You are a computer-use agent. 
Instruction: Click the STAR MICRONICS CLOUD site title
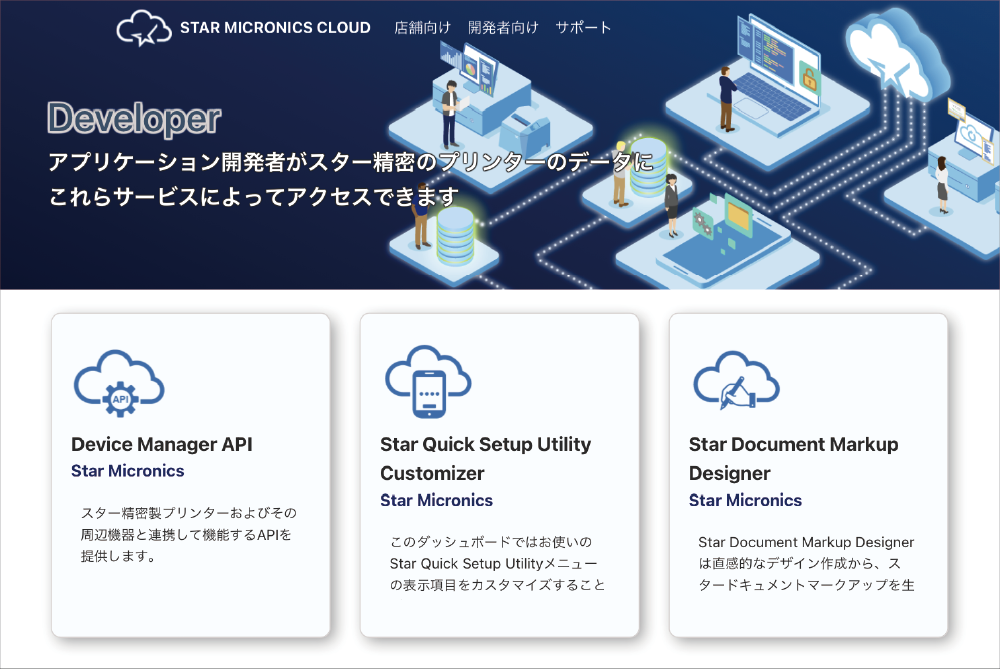[x=275, y=27]
